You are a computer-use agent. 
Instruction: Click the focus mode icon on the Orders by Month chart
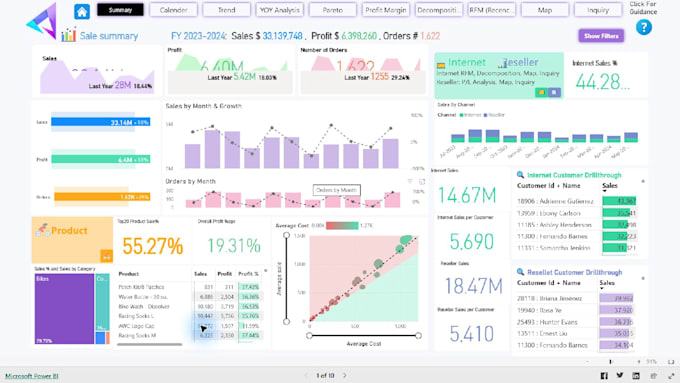pyautogui.click(x=422, y=182)
